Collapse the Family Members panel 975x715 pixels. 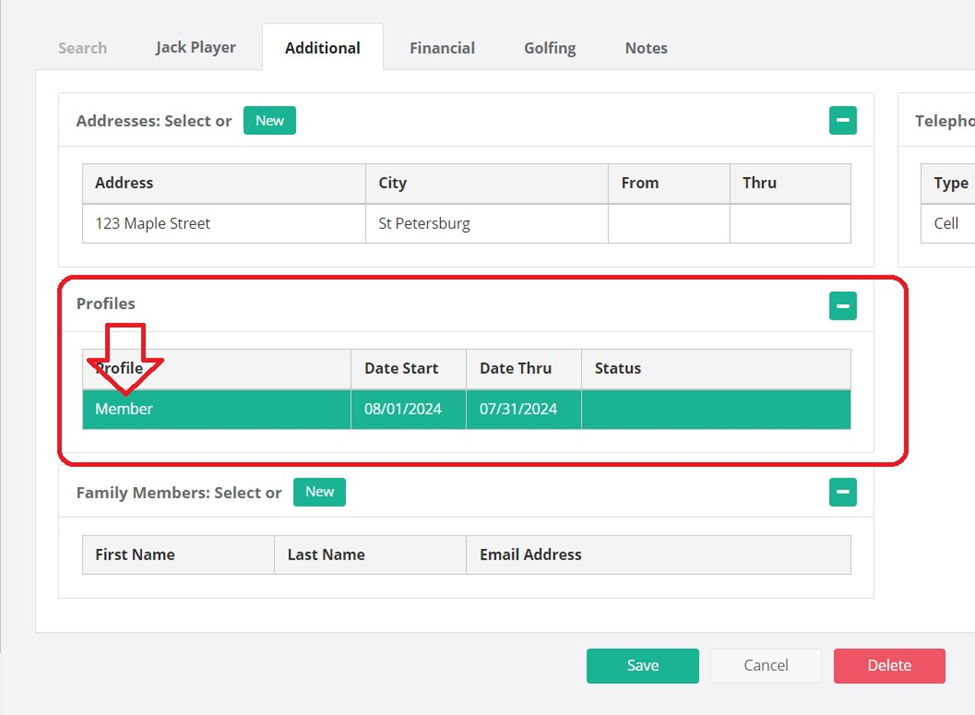pyautogui.click(x=843, y=492)
